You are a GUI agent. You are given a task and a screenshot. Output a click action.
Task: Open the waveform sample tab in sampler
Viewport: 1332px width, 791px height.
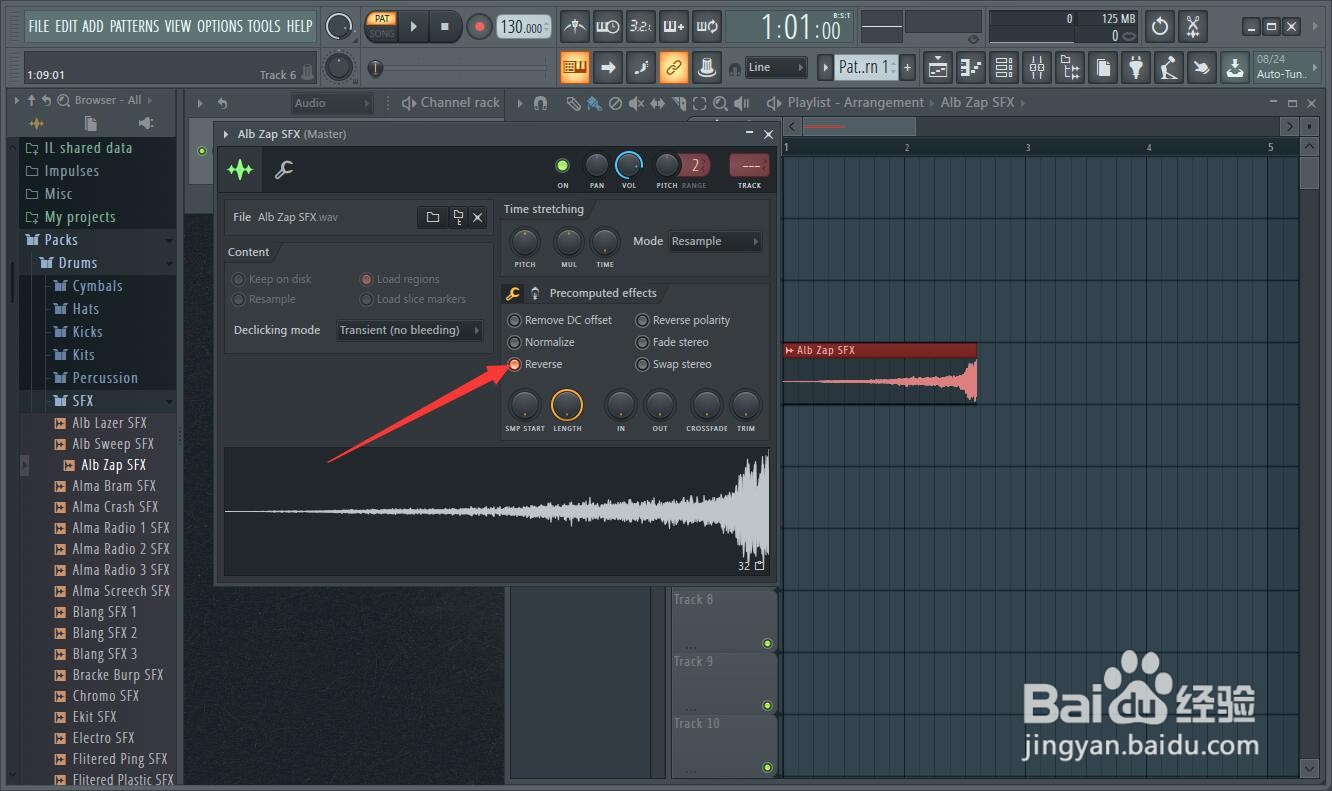240,170
